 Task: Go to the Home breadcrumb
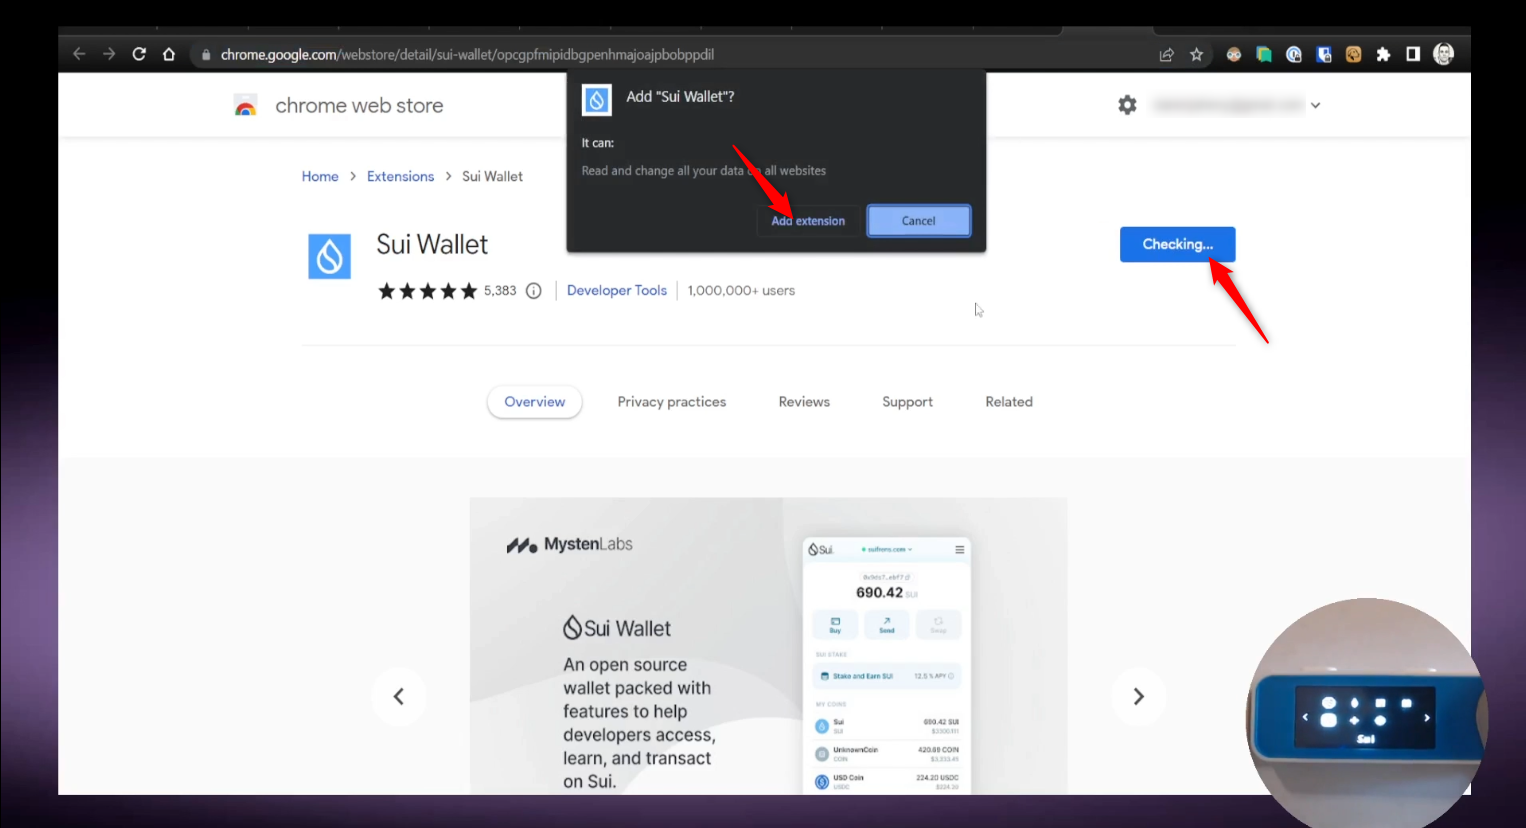(320, 176)
